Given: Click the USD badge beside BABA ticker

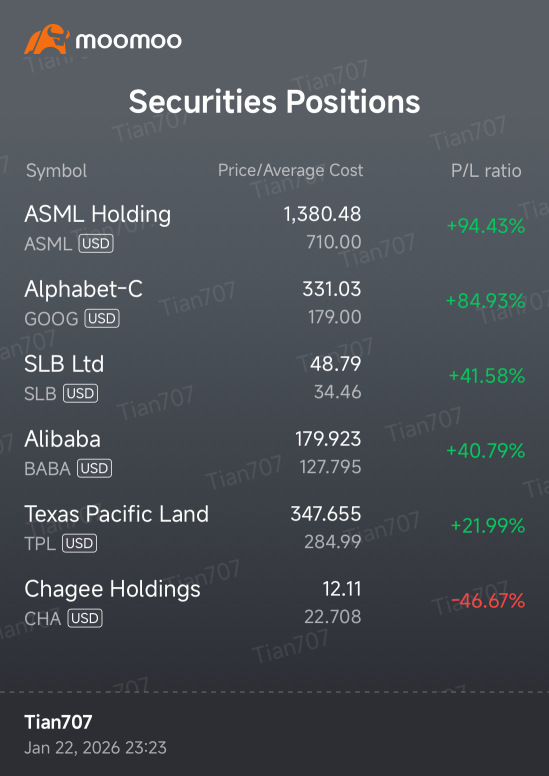Looking at the screenshot, I should [x=94, y=469].
